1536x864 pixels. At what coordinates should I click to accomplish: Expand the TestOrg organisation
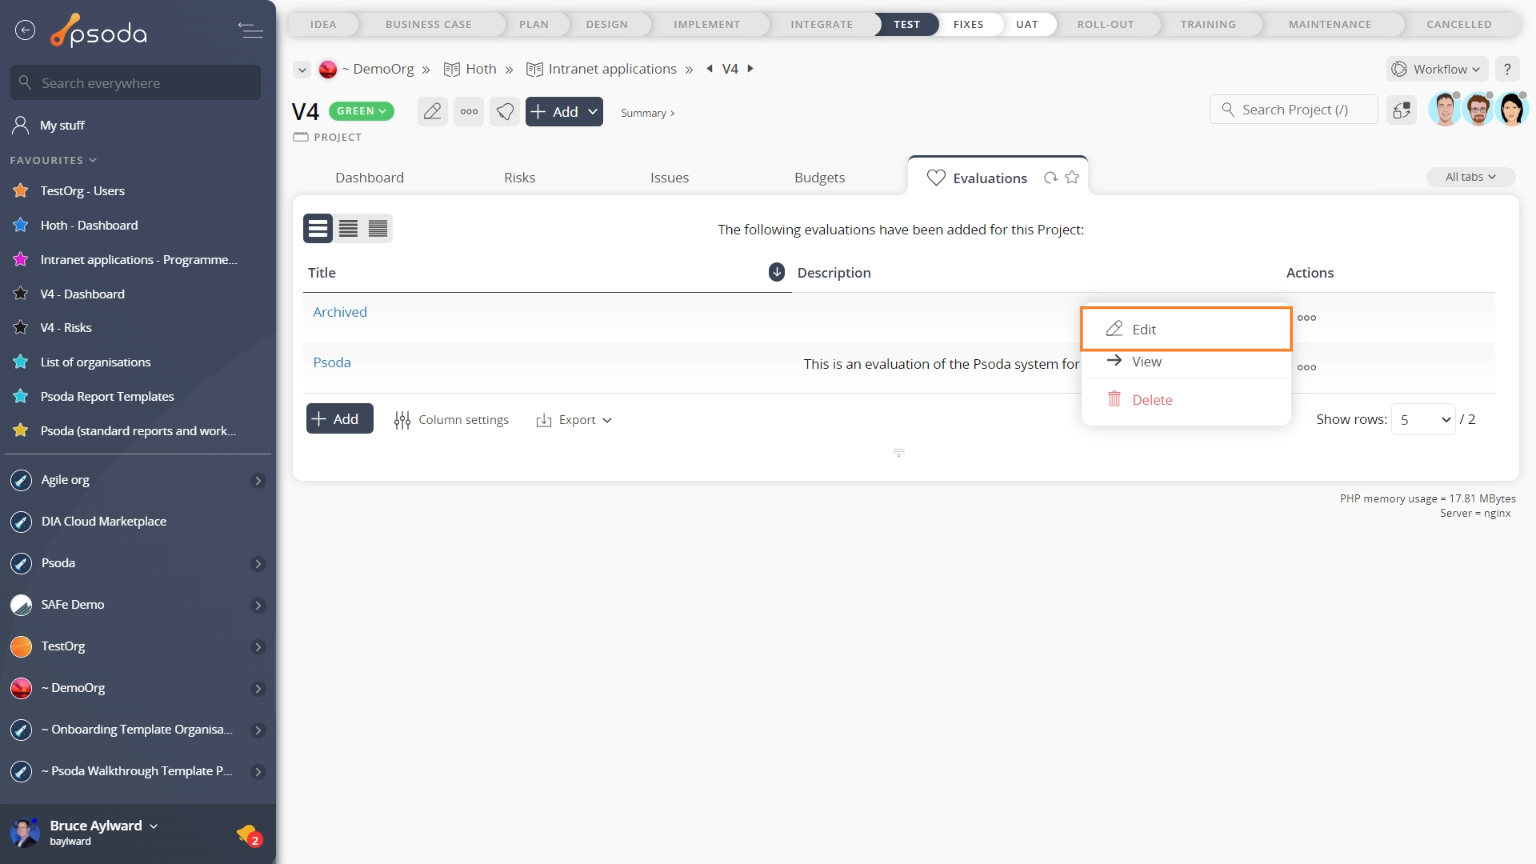pos(258,647)
